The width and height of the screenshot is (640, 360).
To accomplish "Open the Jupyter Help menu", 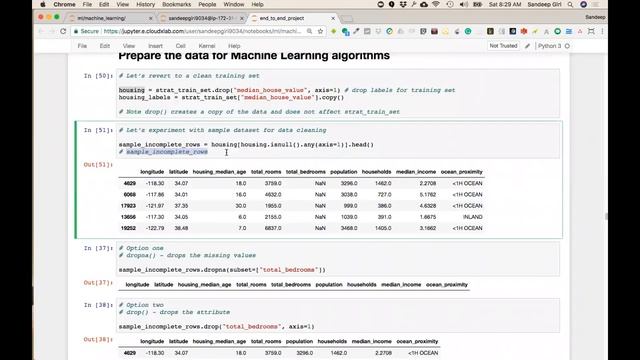I will [x=234, y=46].
